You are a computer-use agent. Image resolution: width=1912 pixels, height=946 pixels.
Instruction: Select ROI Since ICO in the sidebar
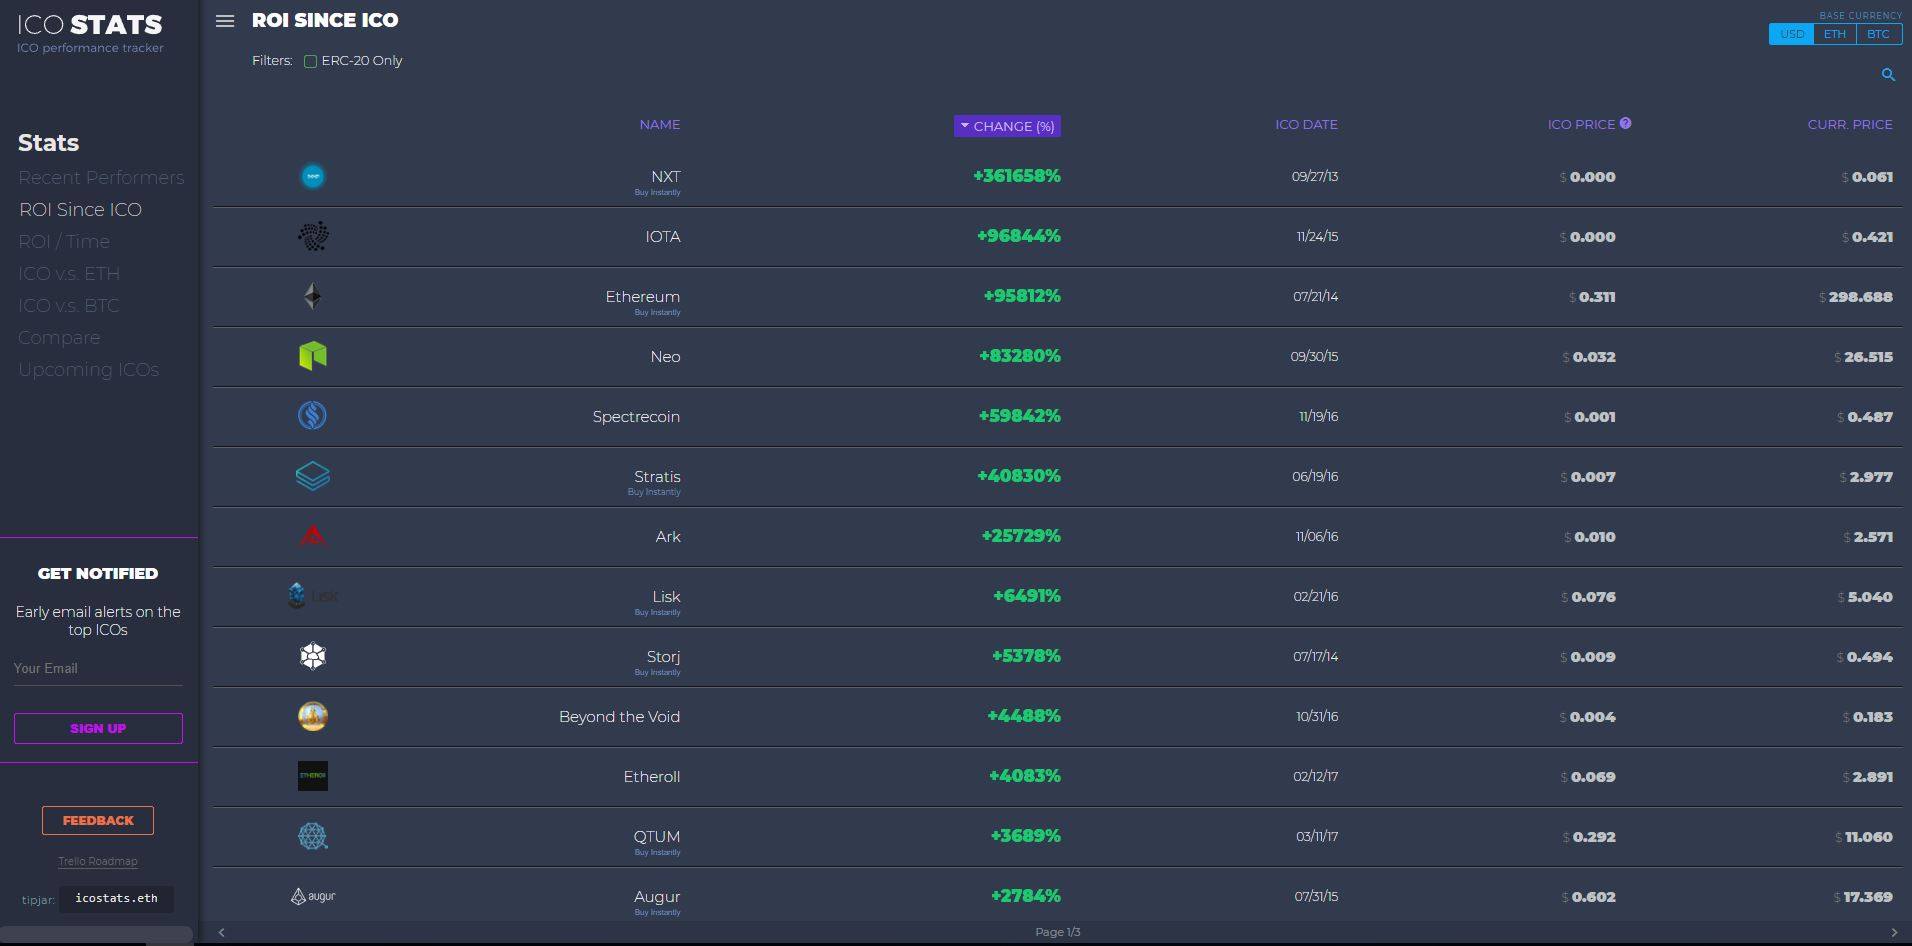point(80,209)
